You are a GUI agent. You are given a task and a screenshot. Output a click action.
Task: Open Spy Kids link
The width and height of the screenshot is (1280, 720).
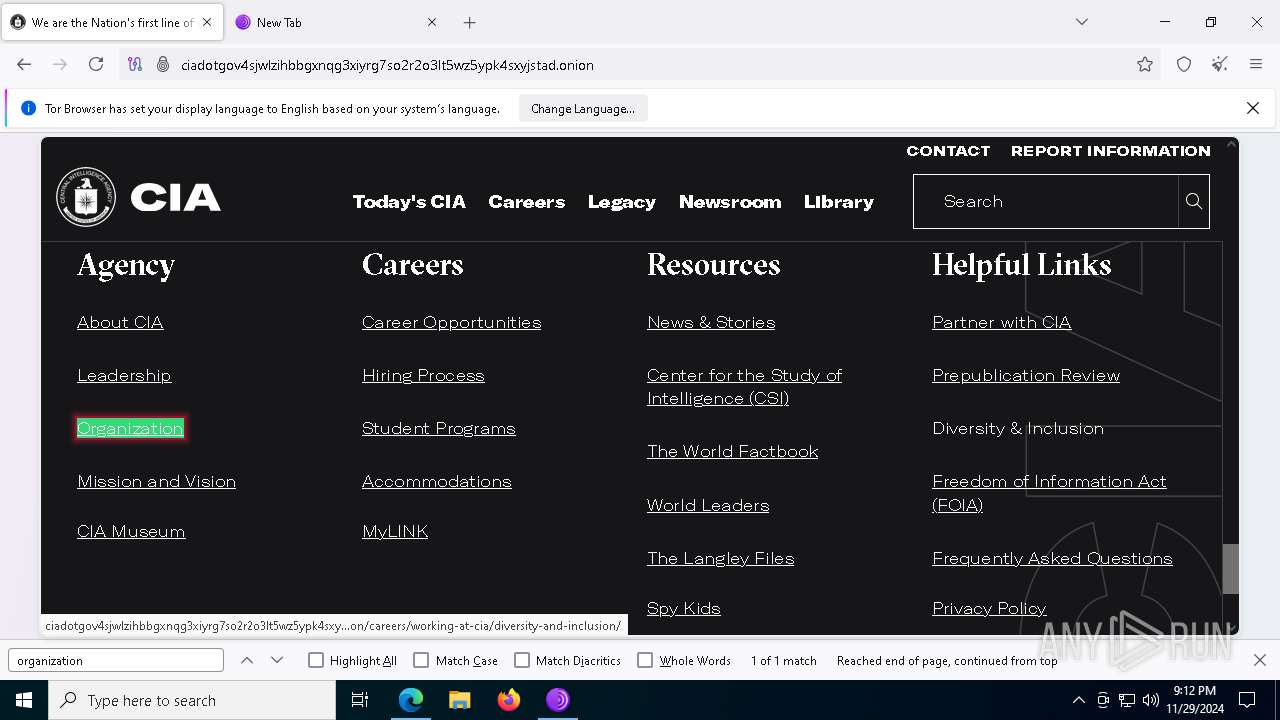(684, 608)
